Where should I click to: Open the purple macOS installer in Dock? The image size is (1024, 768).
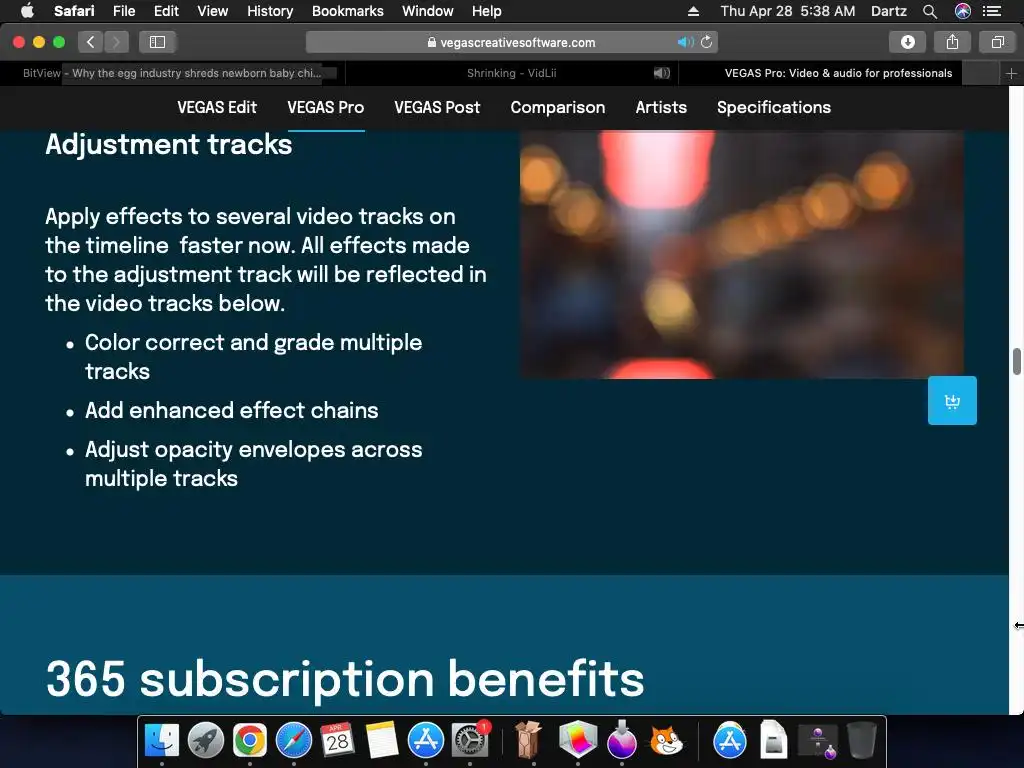pyautogui.click(x=622, y=739)
